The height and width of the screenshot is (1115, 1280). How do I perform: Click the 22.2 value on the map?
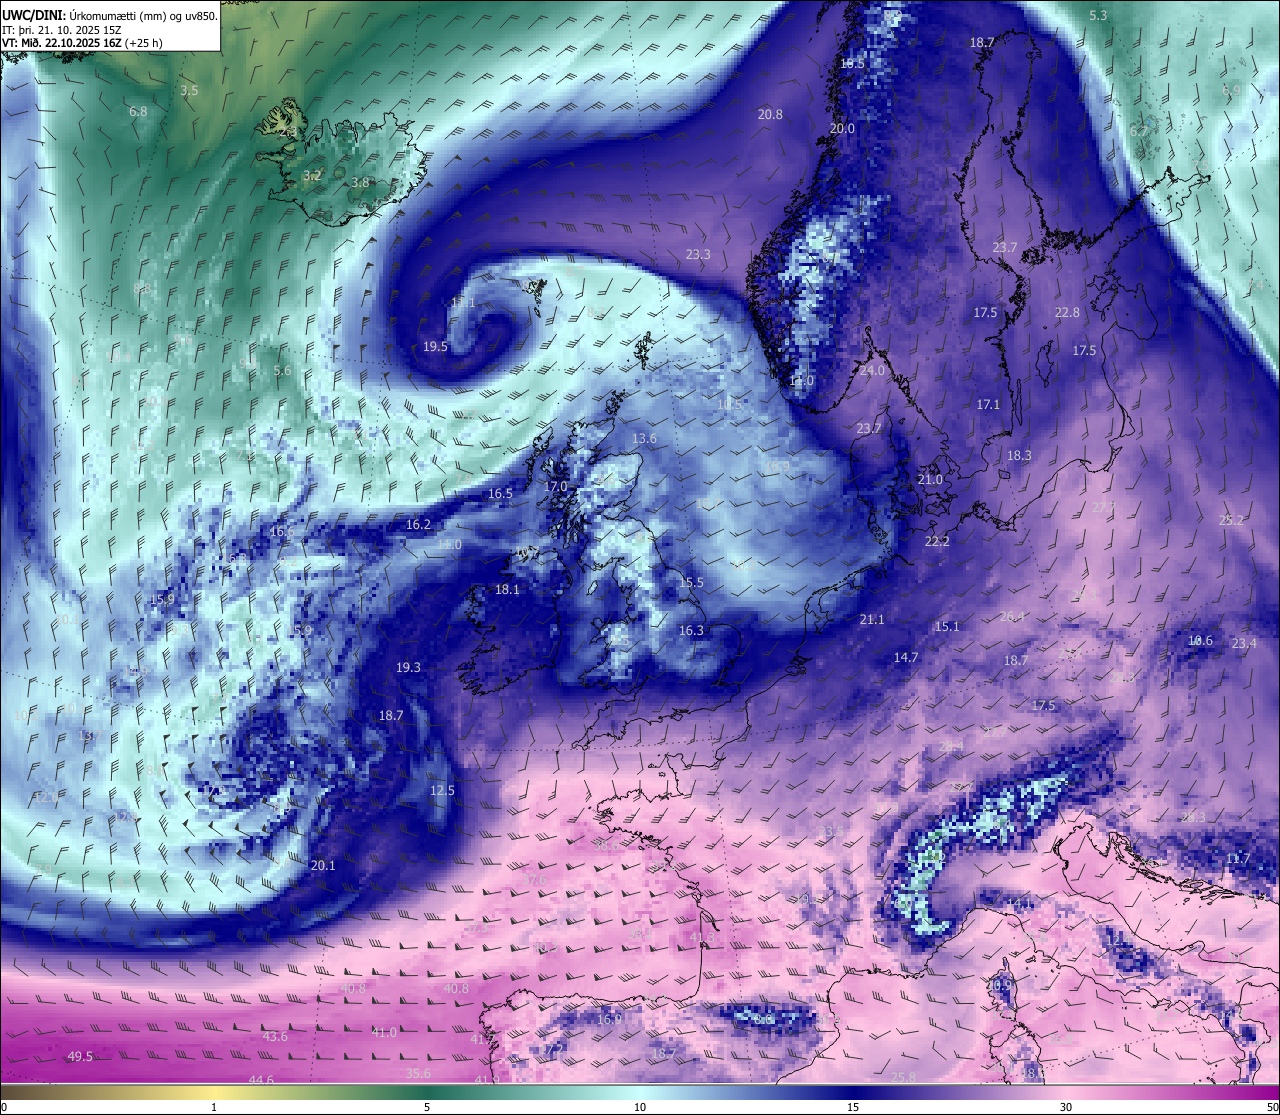(x=937, y=542)
